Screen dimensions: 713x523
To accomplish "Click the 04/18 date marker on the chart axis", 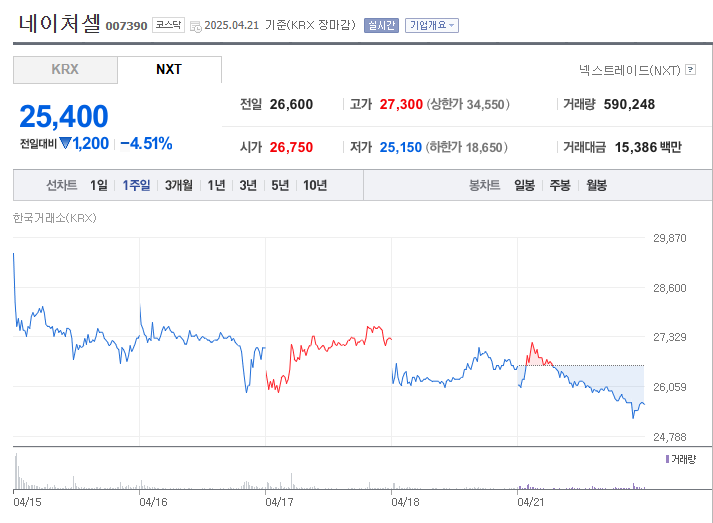I will click(405, 502).
